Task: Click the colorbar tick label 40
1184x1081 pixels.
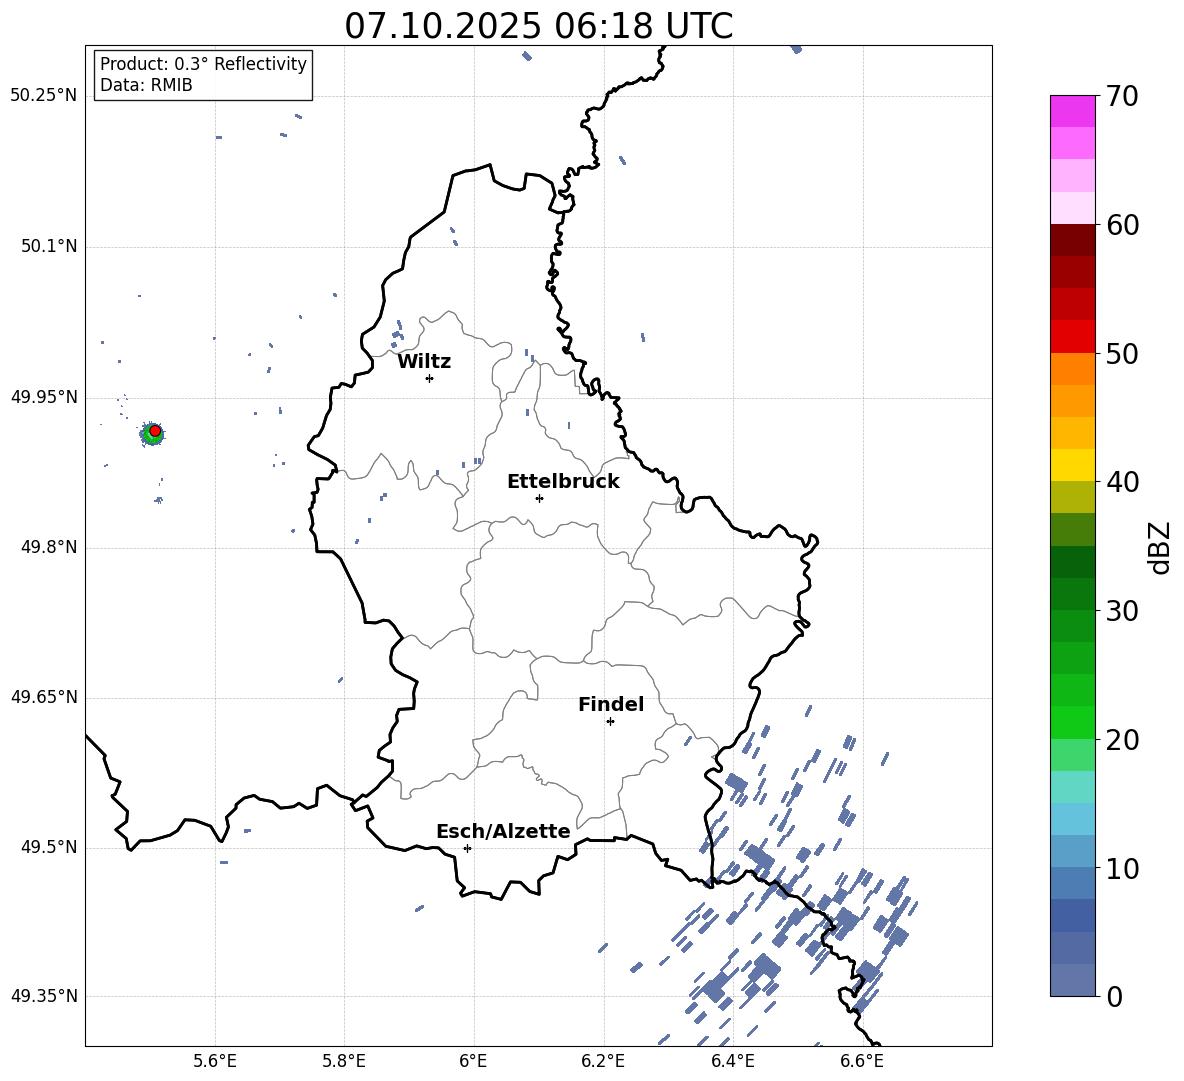Action: tap(1123, 482)
